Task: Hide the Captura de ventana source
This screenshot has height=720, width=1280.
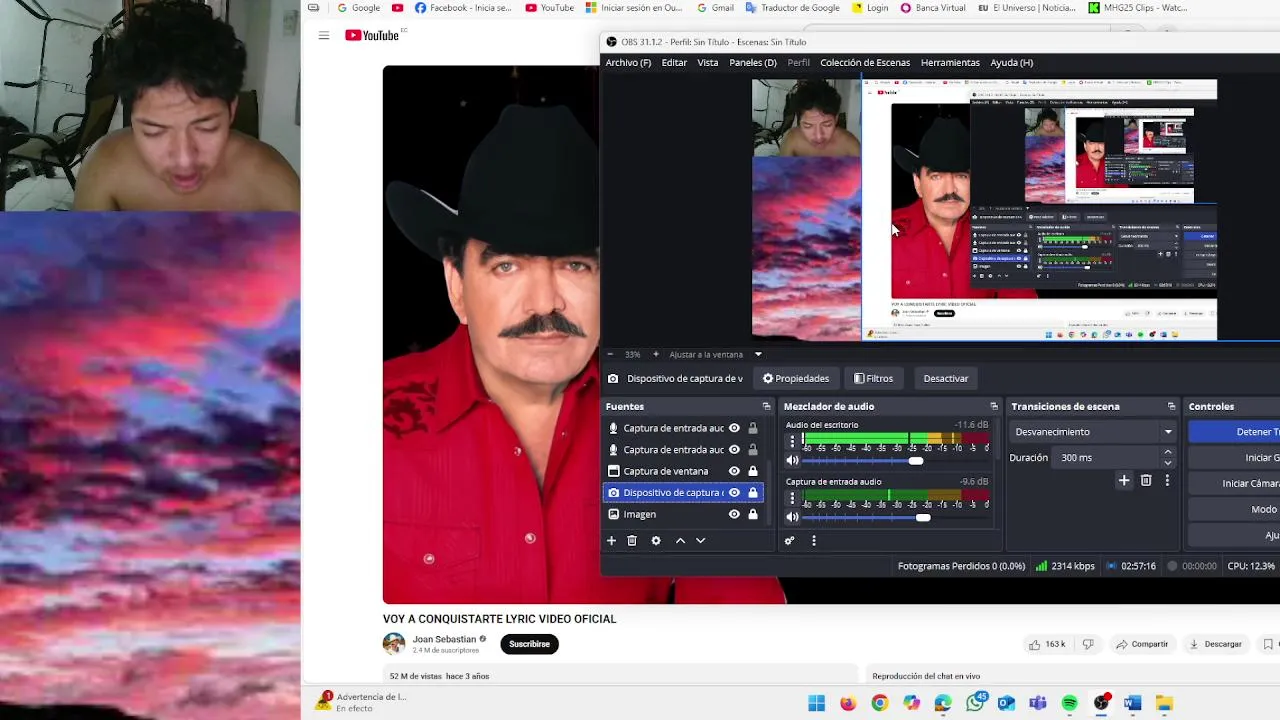Action: [734, 471]
